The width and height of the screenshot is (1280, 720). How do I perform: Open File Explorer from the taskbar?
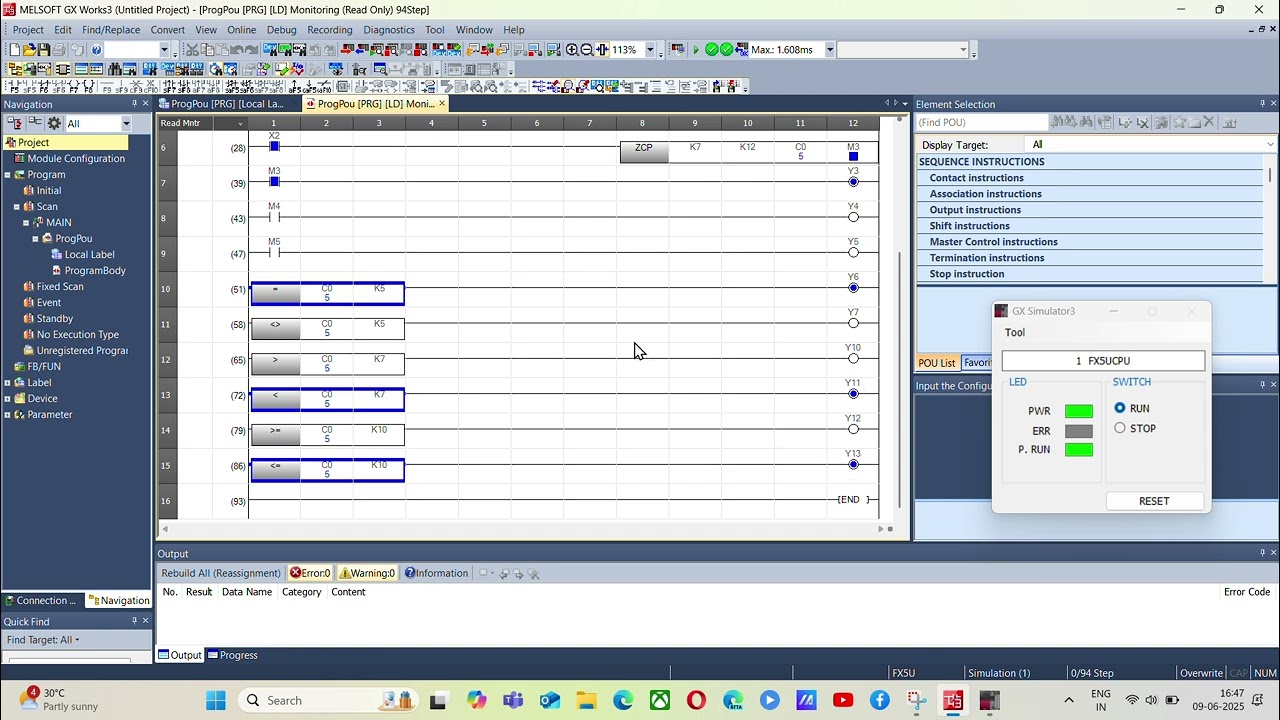point(586,700)
